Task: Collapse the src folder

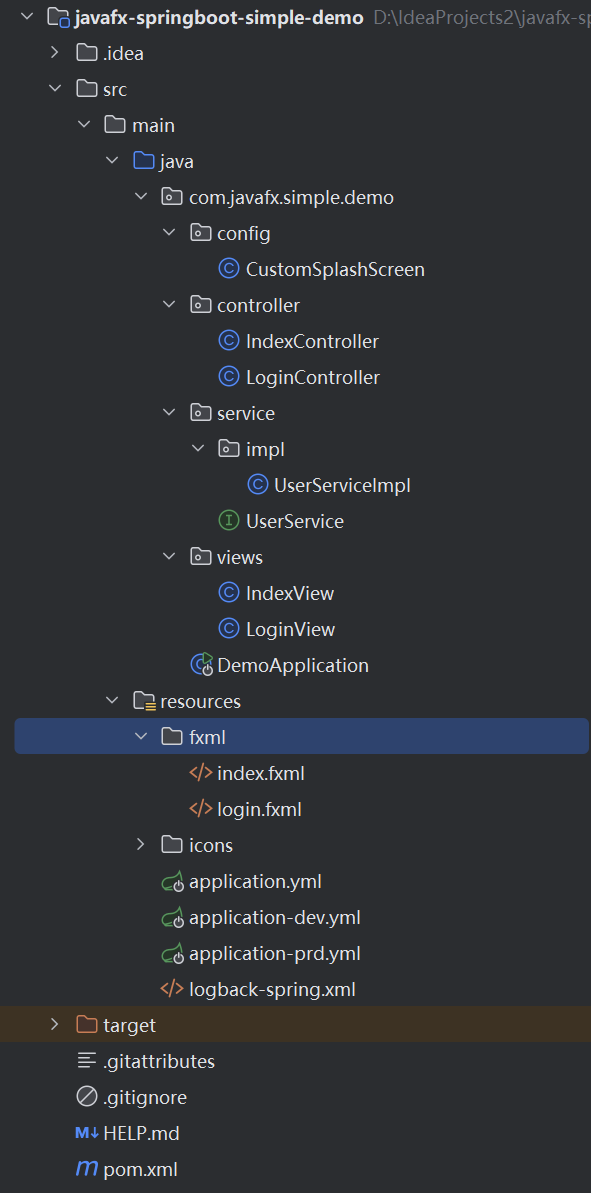Action: 56,88
